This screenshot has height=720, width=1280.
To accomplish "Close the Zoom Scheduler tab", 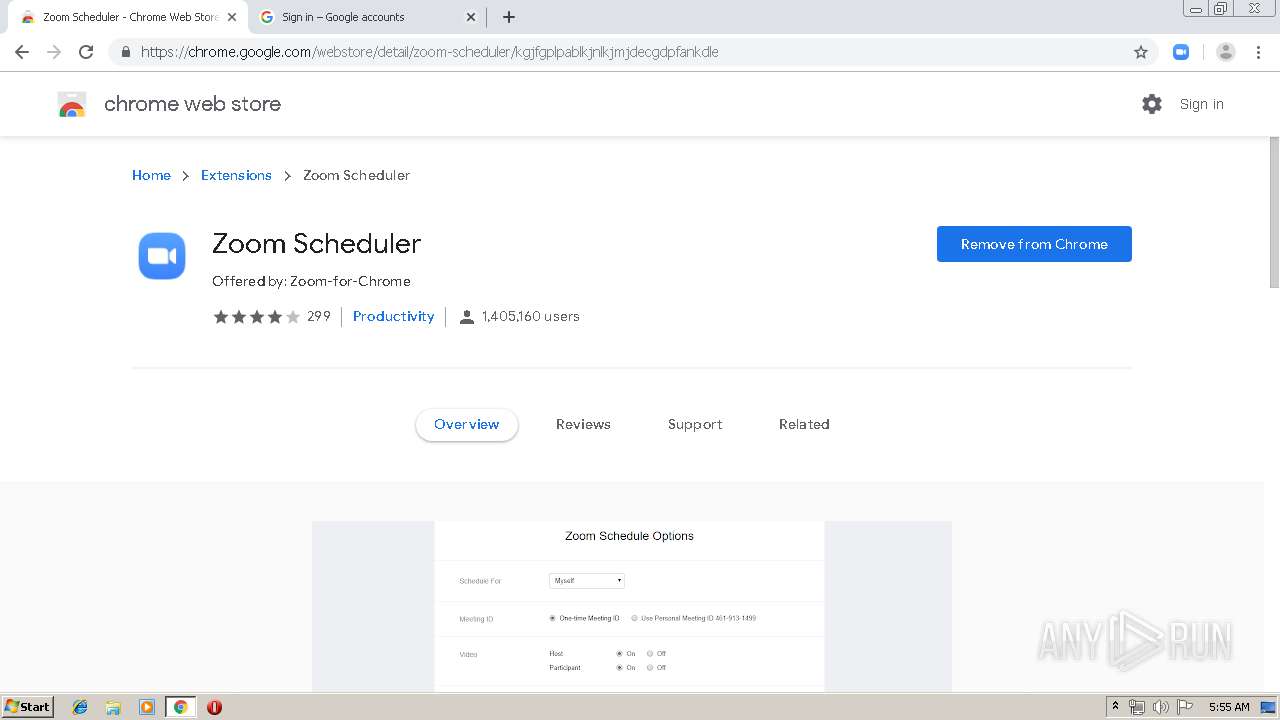I will coord(232,17).
